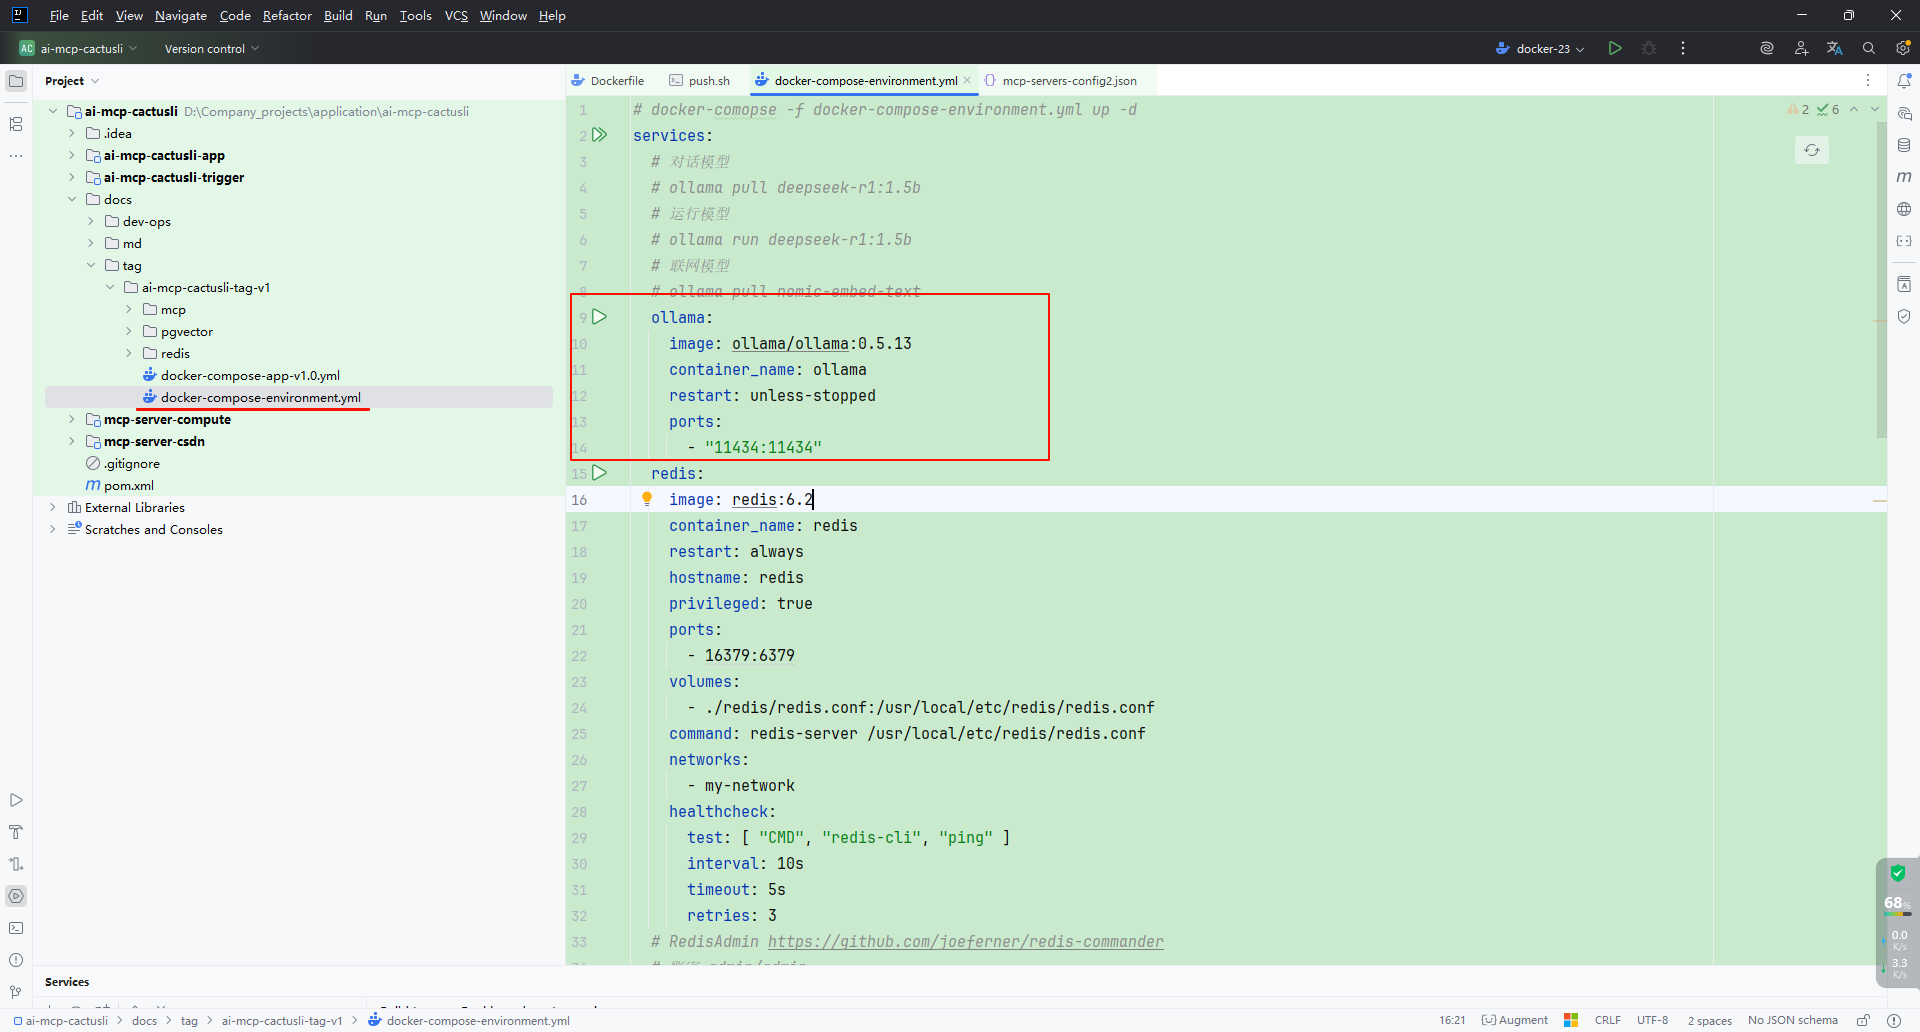Show more tool windows ellipsis
The height and width of the screenshot is (1032, 1920).
(16, 156)
